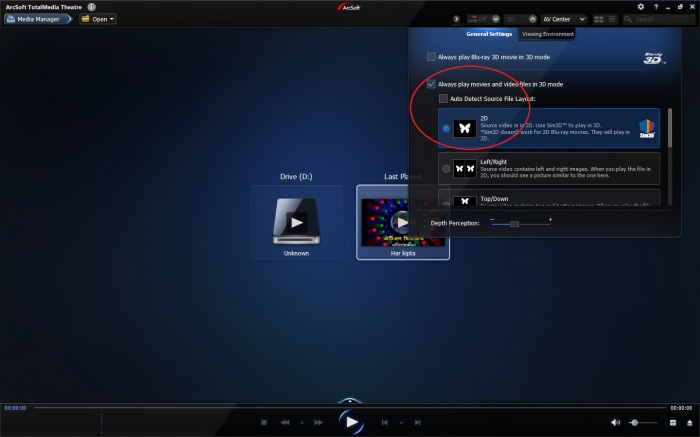Screen dimensions: 700x437
Task: Open help via question mark icon
Action: coord(656,7)
